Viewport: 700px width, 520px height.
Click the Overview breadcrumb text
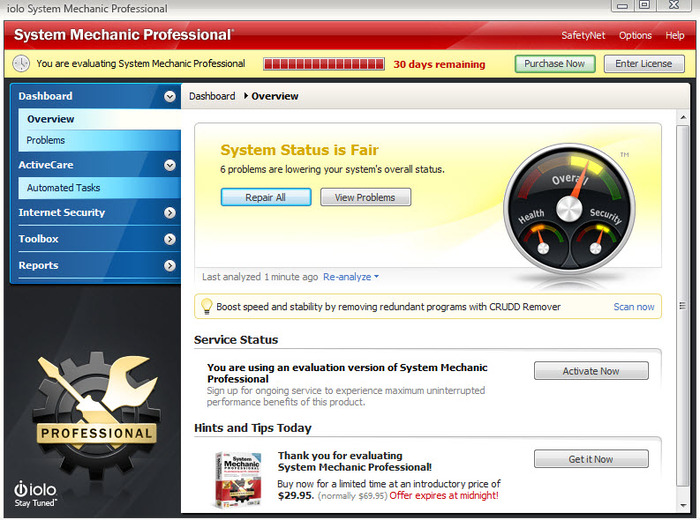click(x=275, y=96)
